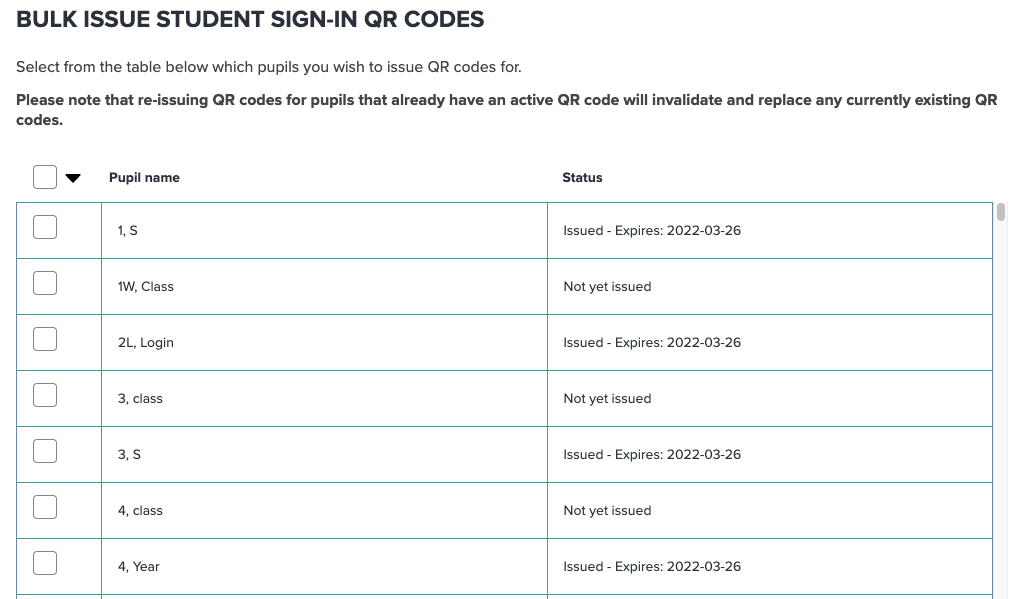Screen dimensions: 1034x599
Task: Check the box next to 3, class
Action: 44,394
